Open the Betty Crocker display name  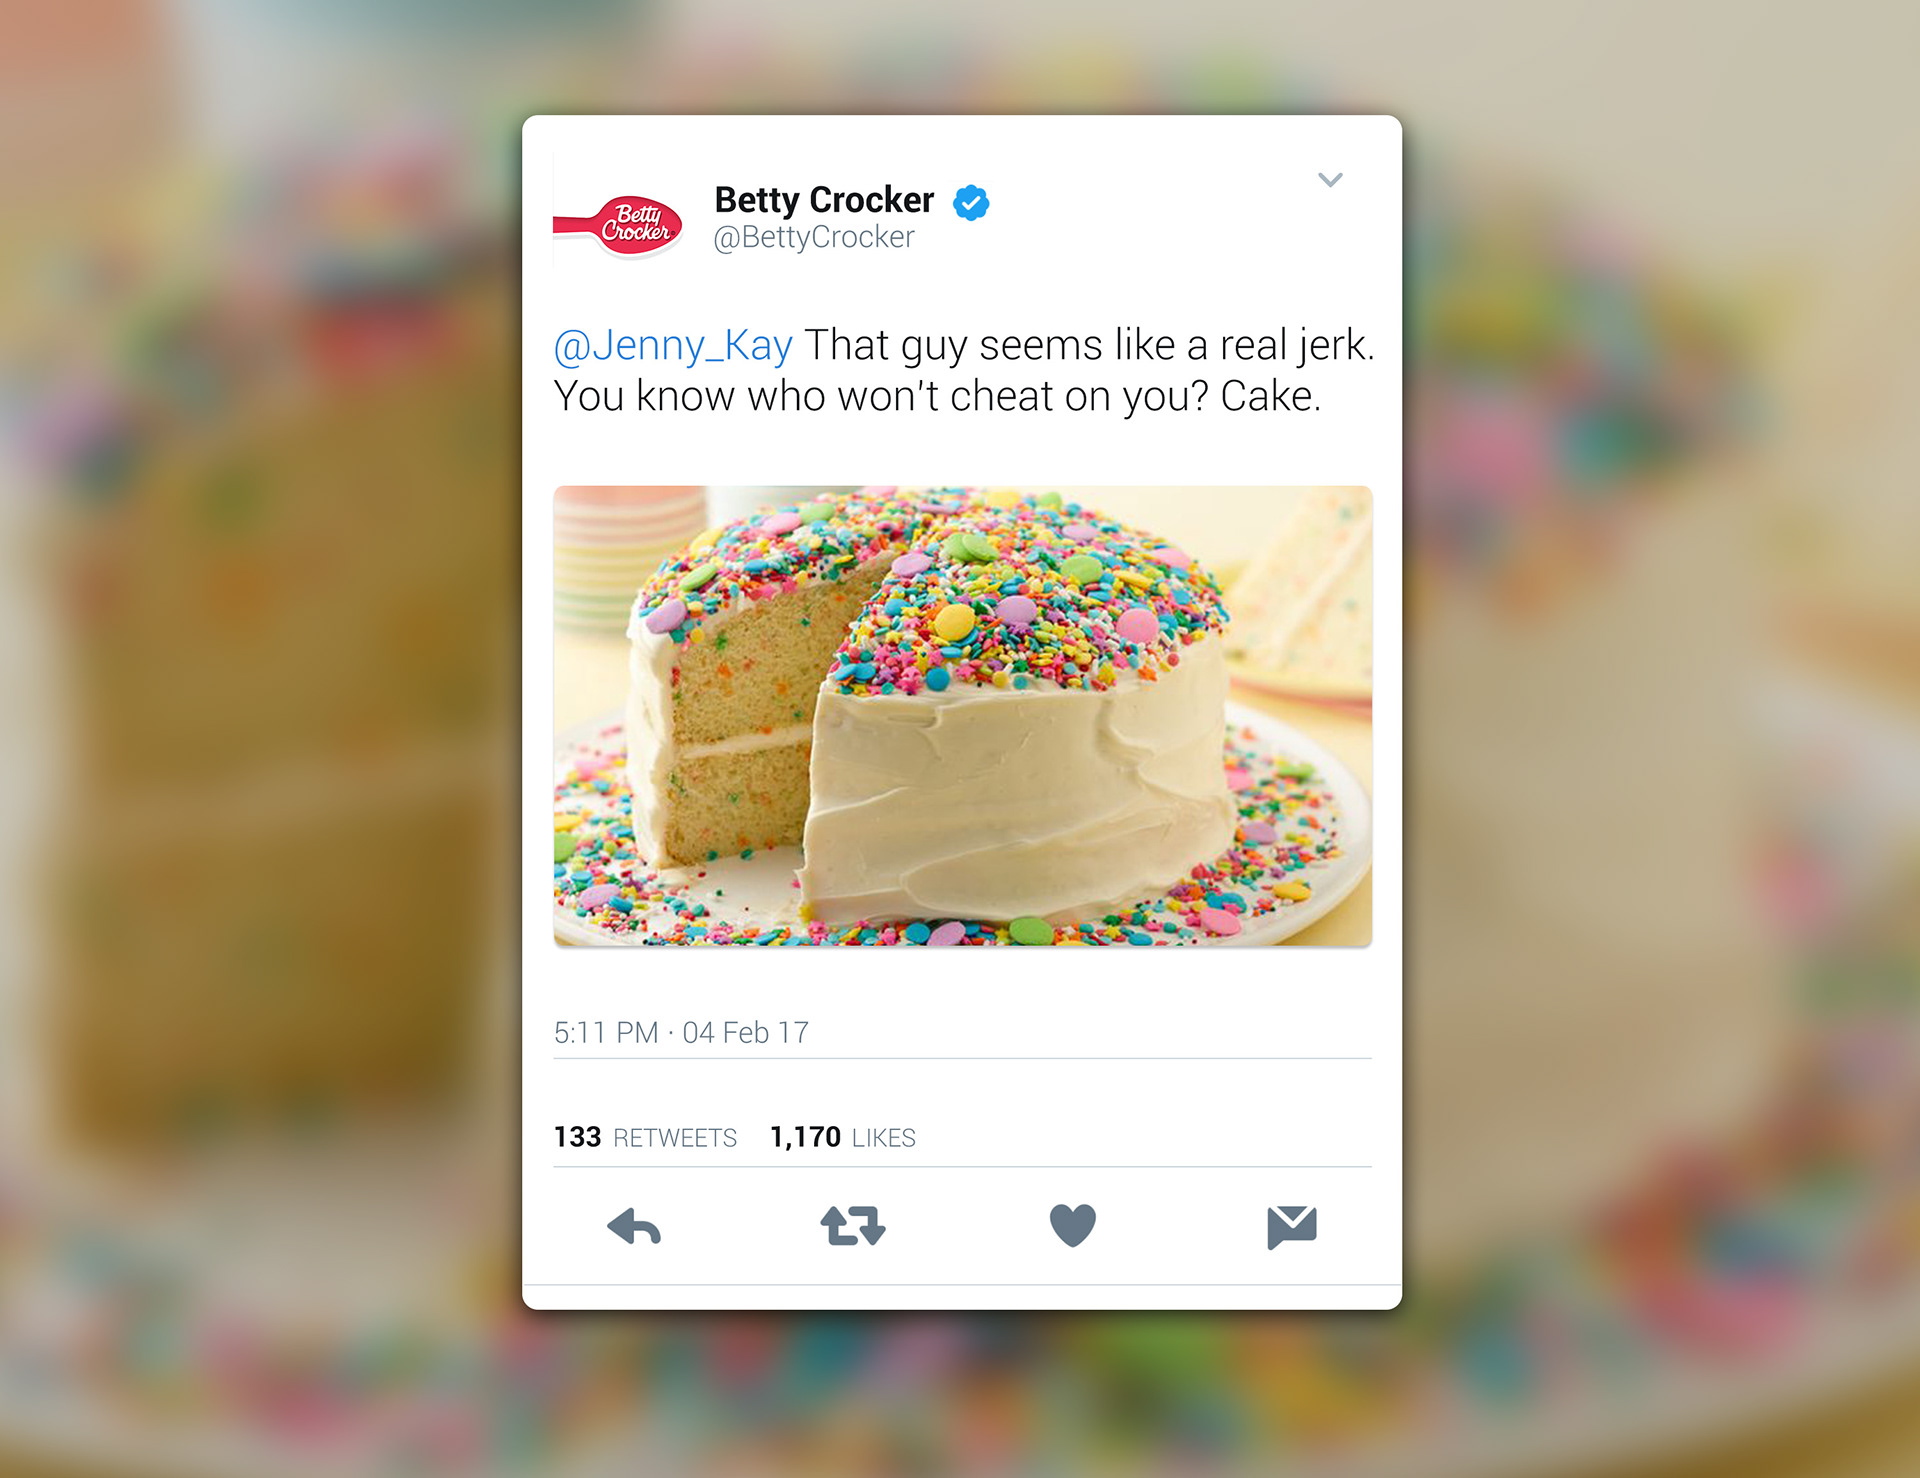click(824, 200)
